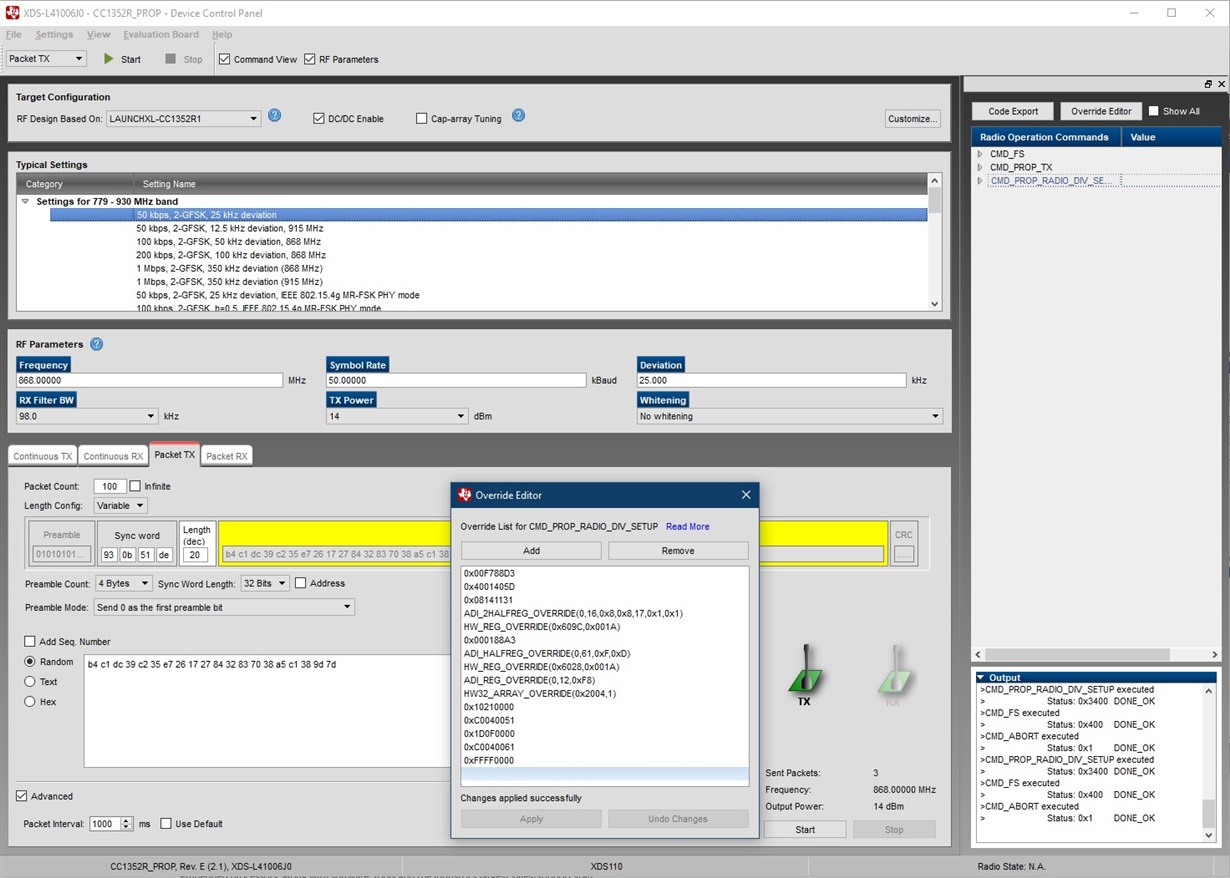Image resolution: width=1230 pixels, height=878 pixels.
Task: Open the RF Parameters help icon
Action: 97,344
